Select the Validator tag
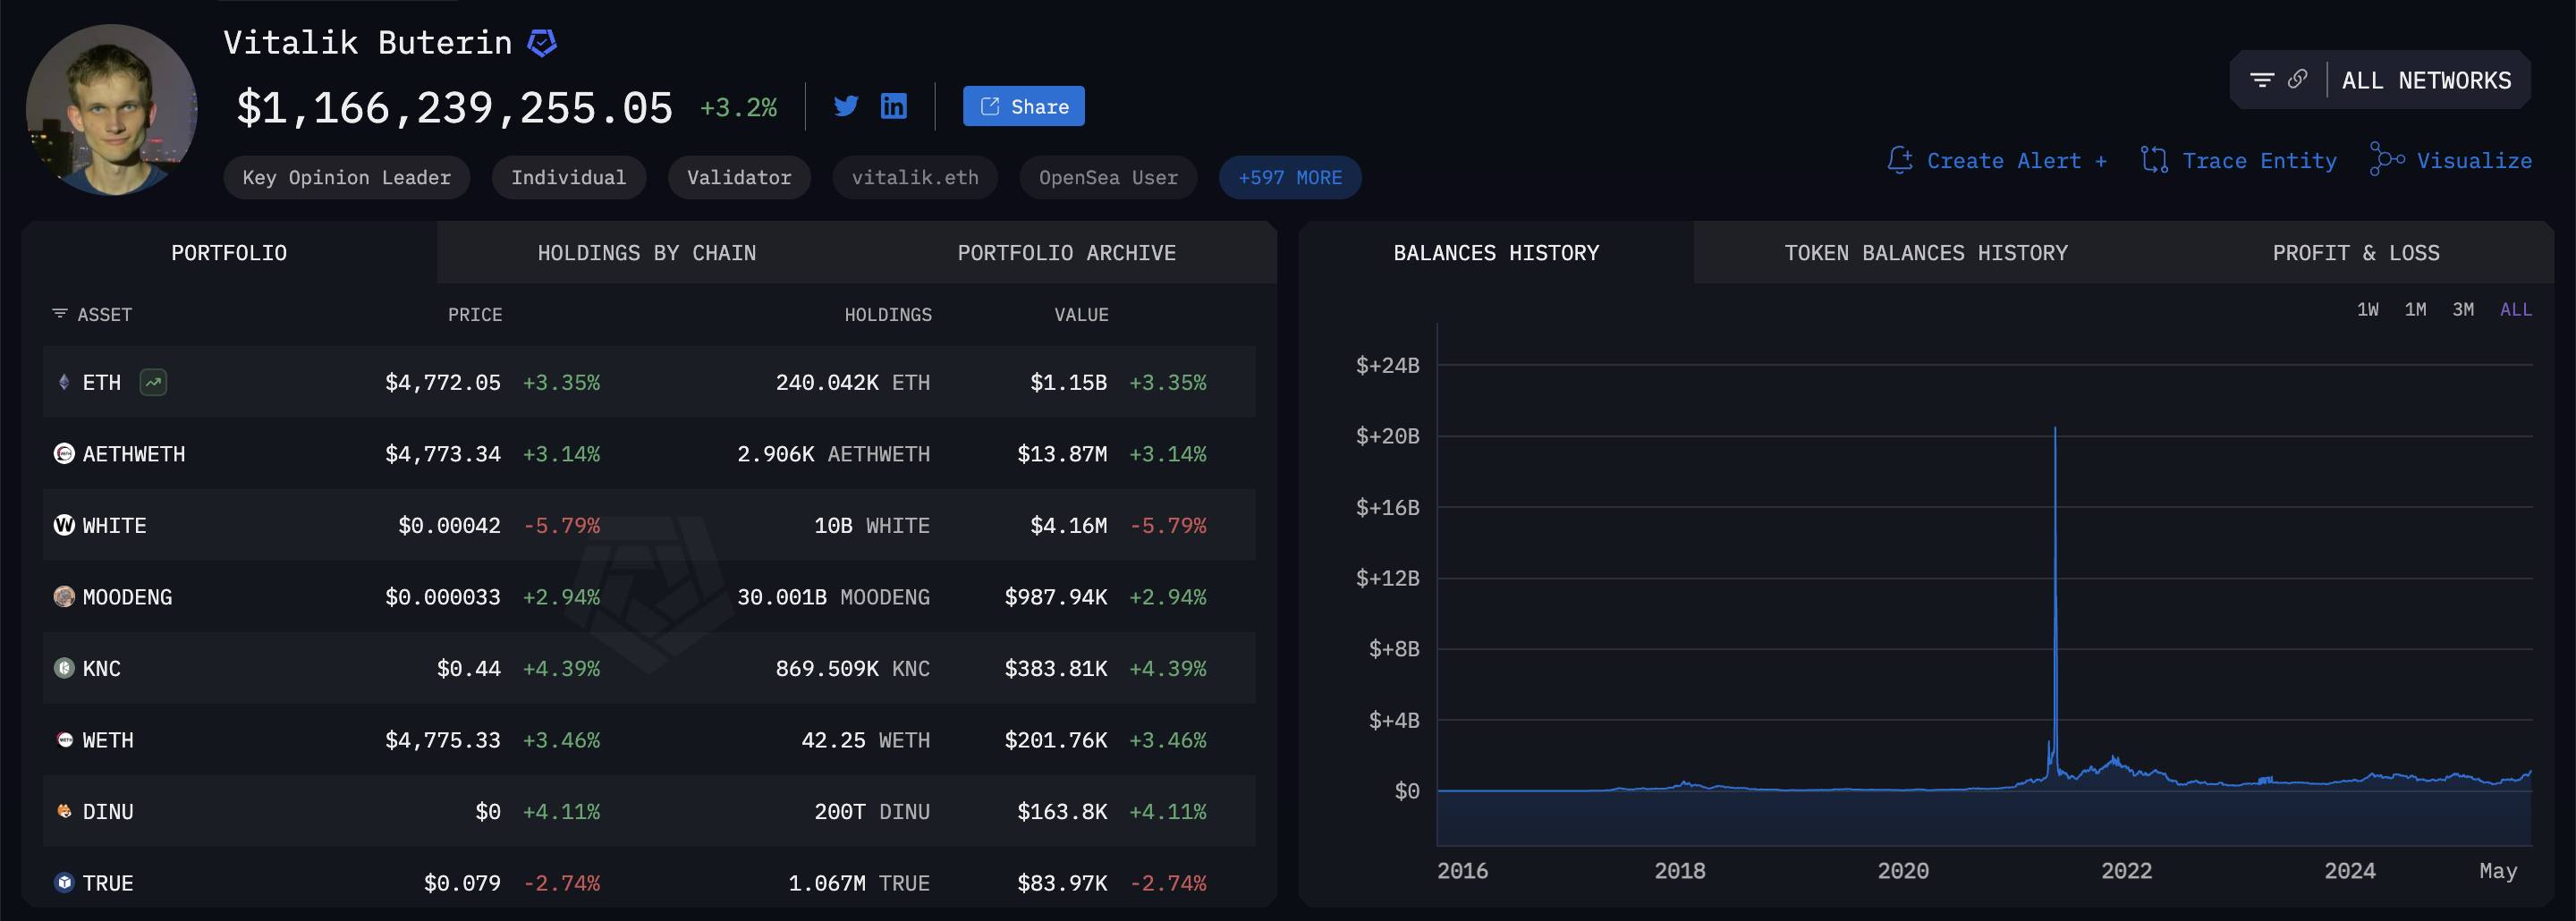Viewport: 2576px width, 921px height. tap(739, 177)
